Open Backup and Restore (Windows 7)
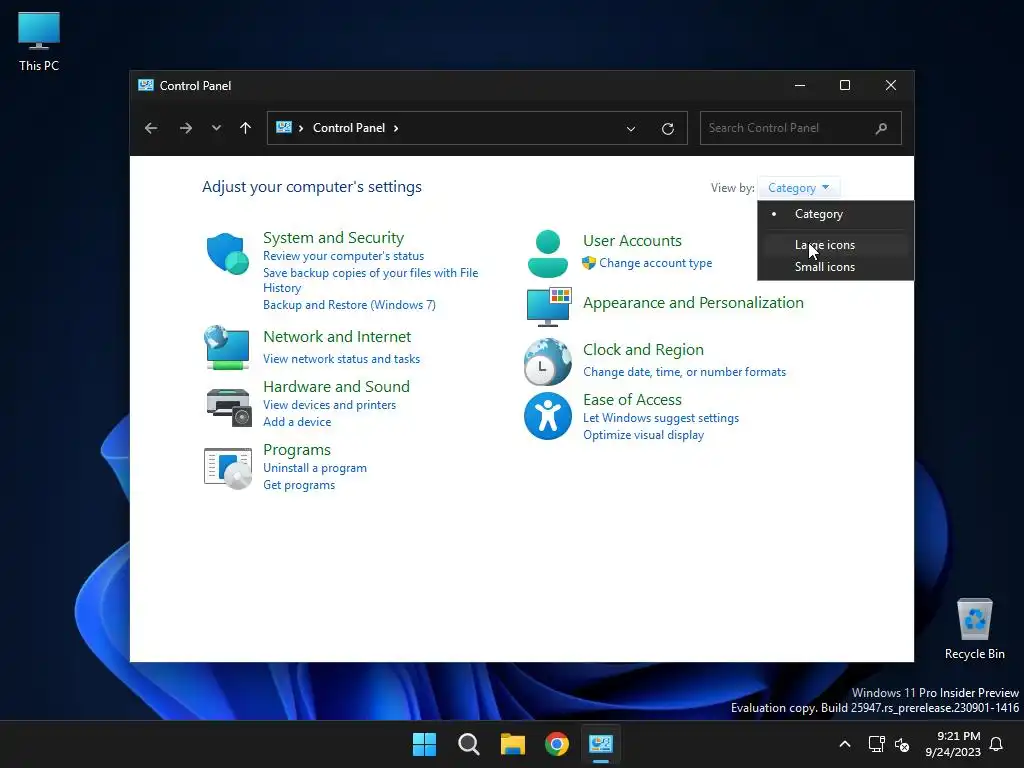Viewport: 1024px width, 768px height. coord(349,305)
